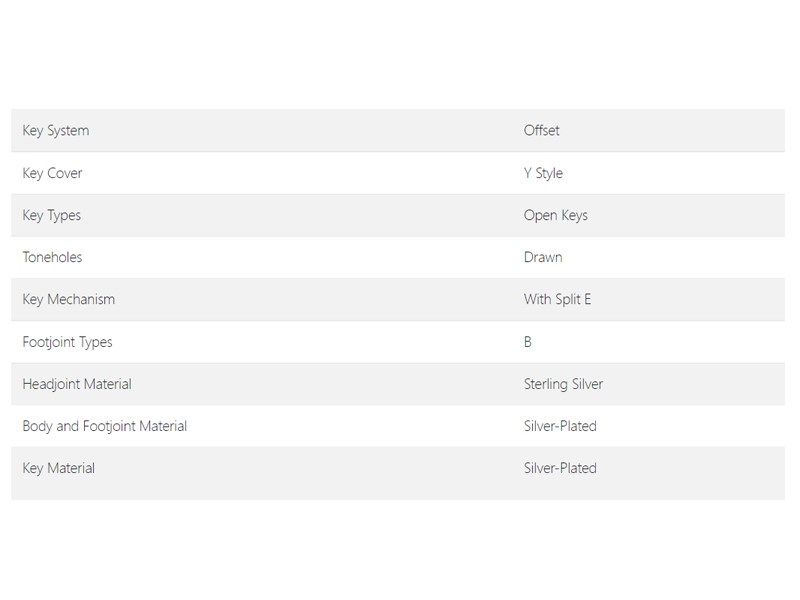The height and width of the screenshot is (600, 800).
Task: Click Body and Footjoint Material label
Action: (x=105, y=426)
